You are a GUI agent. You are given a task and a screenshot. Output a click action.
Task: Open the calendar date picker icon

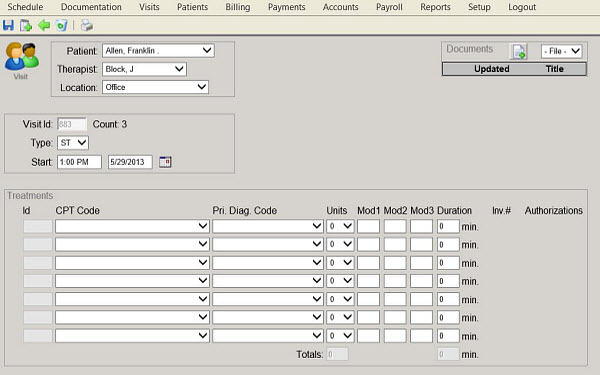click(x=165, y=162)
